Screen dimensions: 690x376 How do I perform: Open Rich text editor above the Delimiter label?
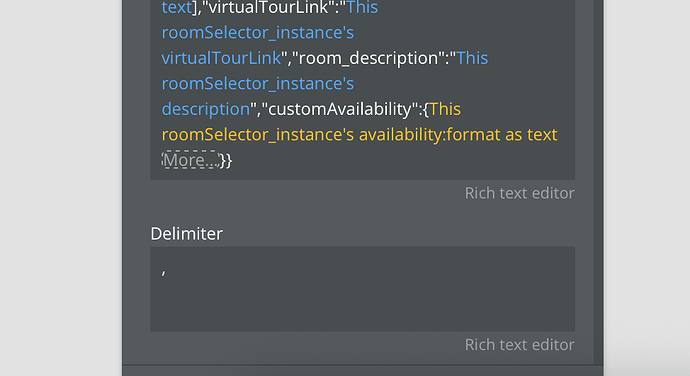coord(519,193)
